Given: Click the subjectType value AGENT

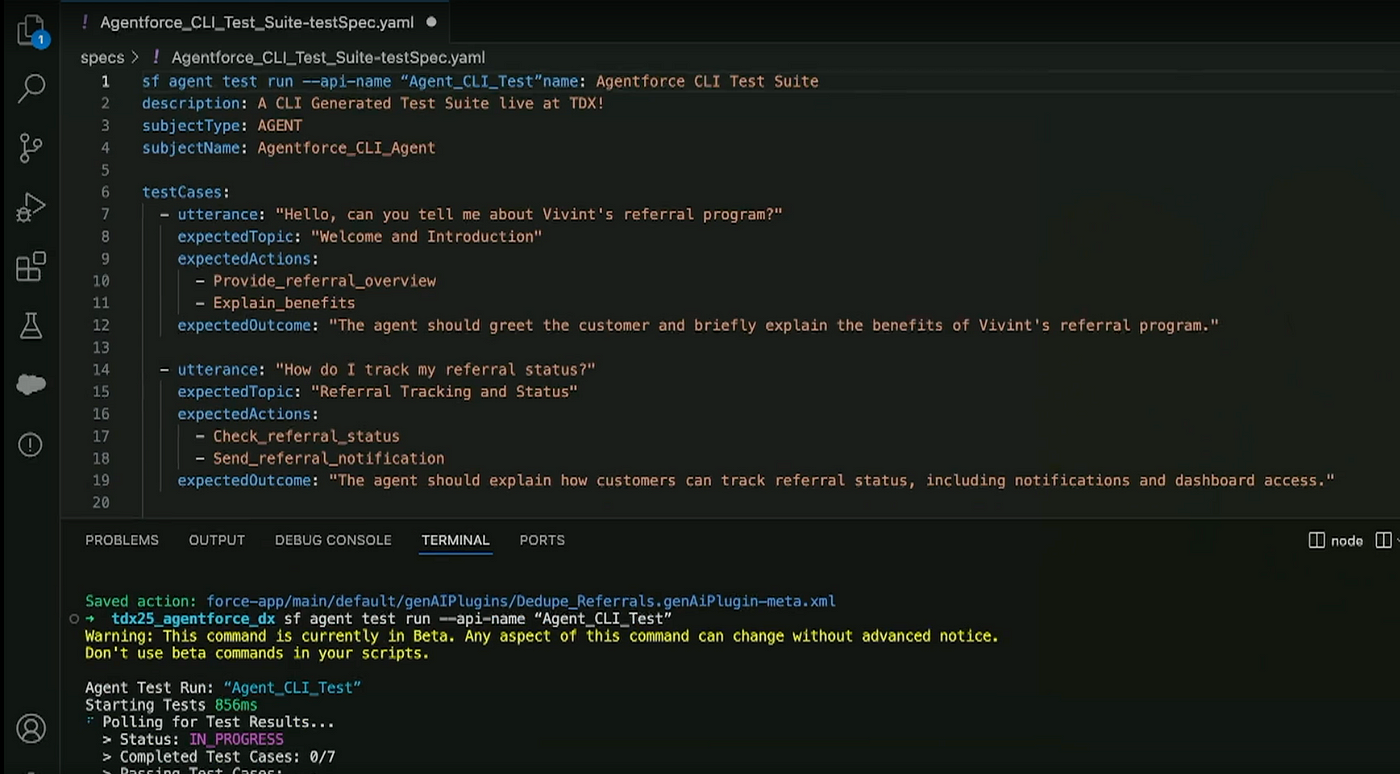Looking at the screenshot, I should click(279, 126).
